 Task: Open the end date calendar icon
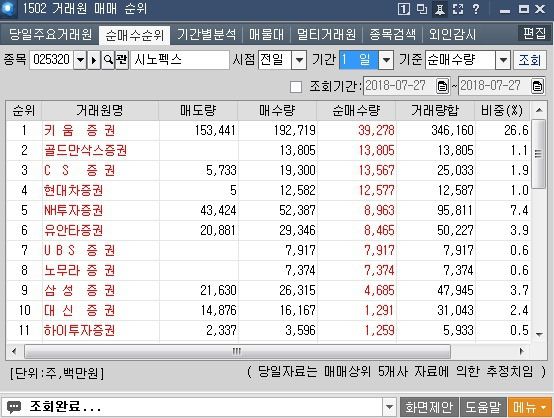537,86
